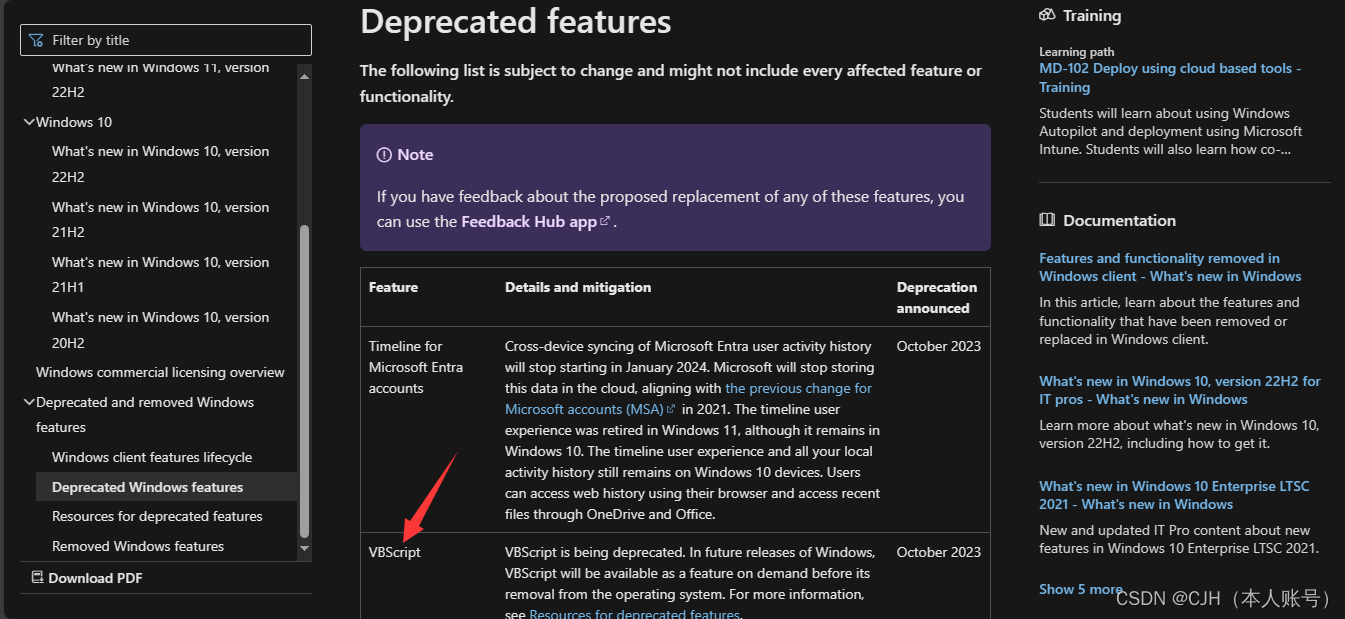This screenshot has height=619, width=1345.
Task: Click inside the Filter by title field
Action: coord(165,39)
